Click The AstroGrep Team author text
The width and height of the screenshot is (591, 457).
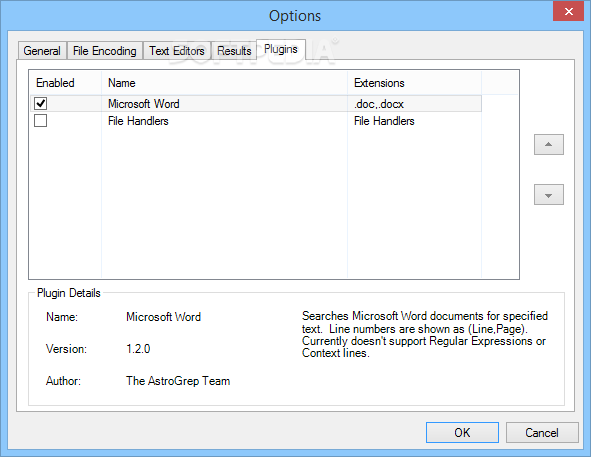[x=178, y=381]
